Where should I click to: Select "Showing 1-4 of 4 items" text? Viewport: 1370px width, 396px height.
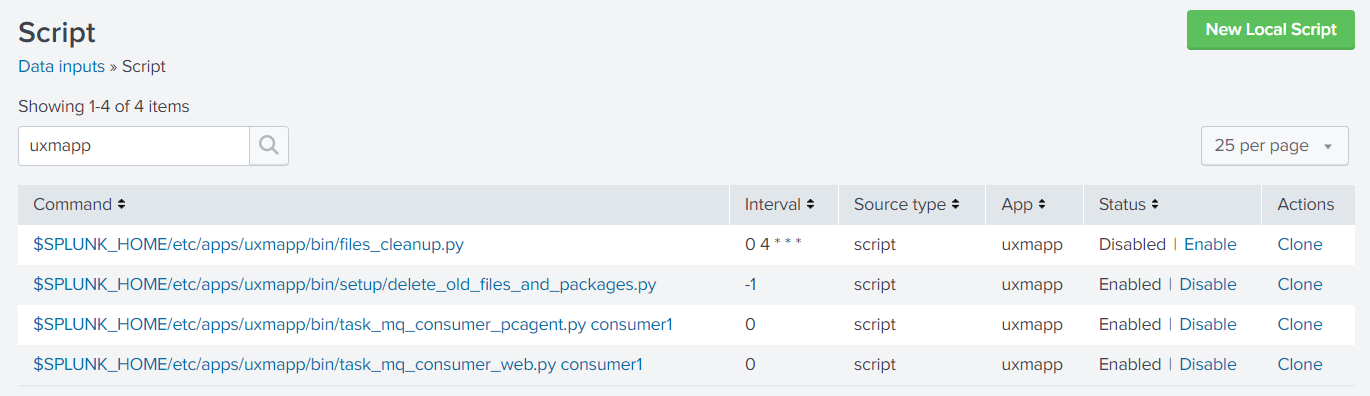[104, 106]
